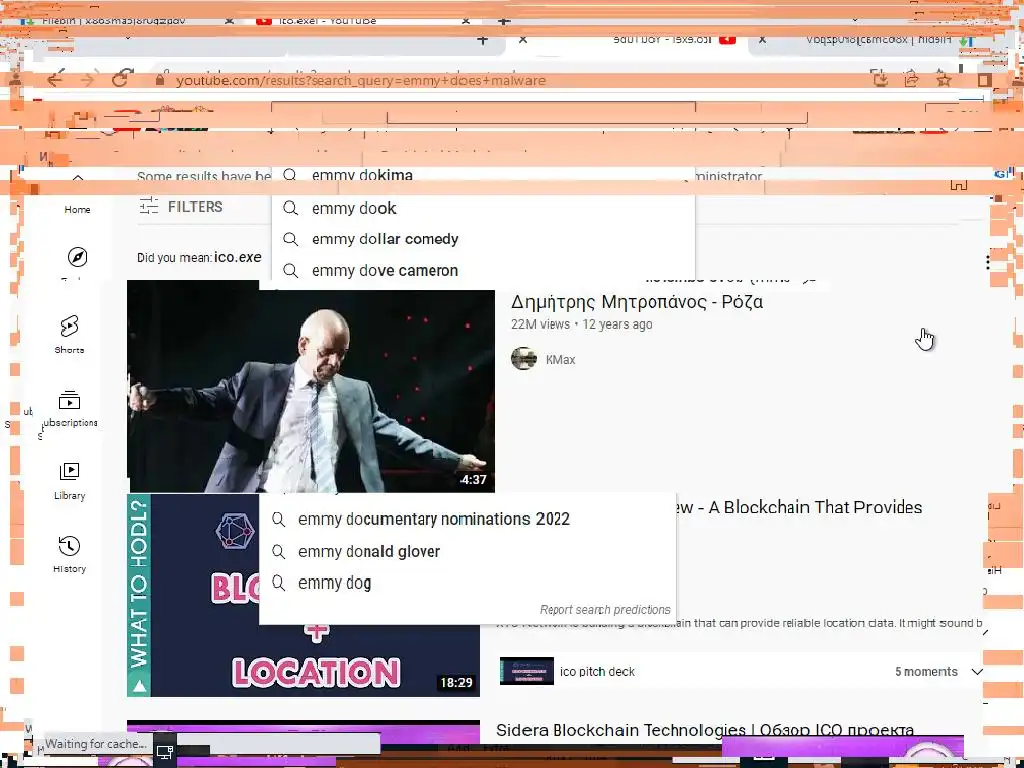The image size is (1024, 768).
Task: Pick suggestion emmy donald glover
Action: click(x=468, y=551)
